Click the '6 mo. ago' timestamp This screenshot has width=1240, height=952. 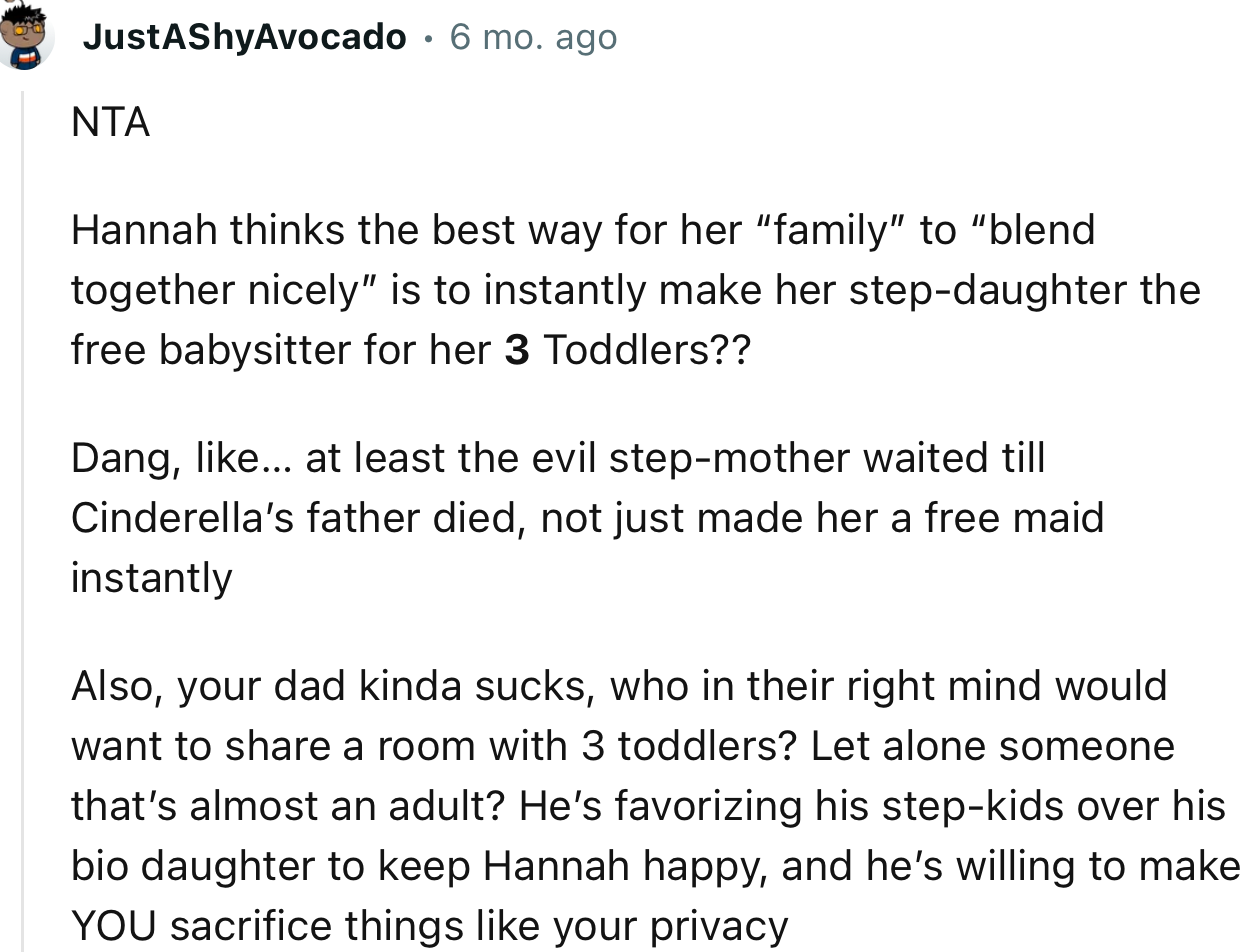point(533,37)
